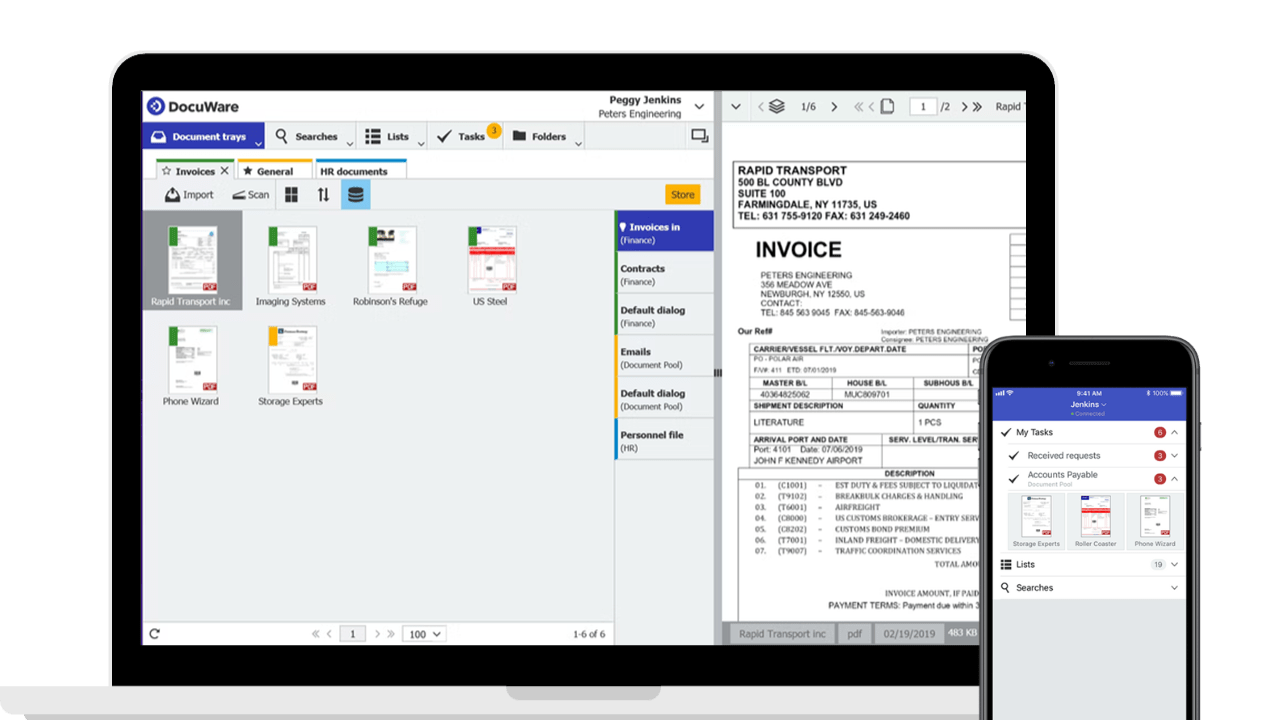
Task: Select the Rapid Transport Inc thumbnail
Action: pyautogui.click(x=192, y=260)
